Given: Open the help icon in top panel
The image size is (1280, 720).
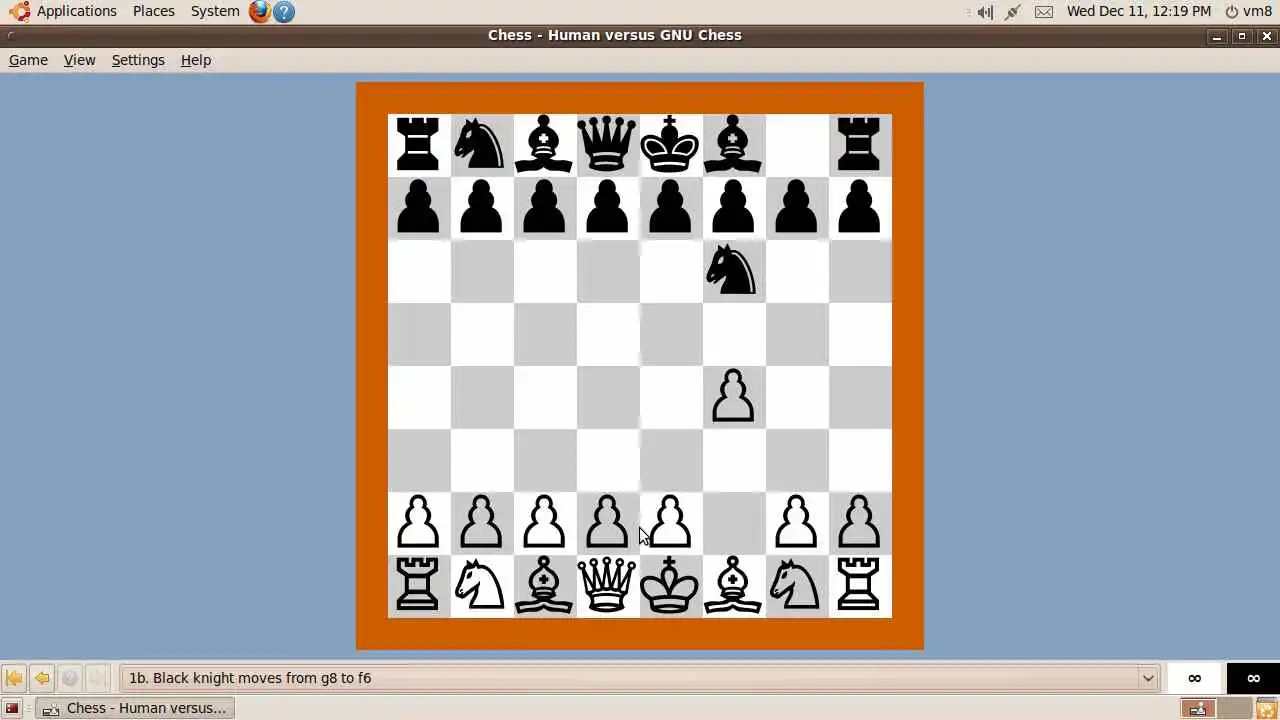Looking at the screenshot, I should click(x=284, y=12).
